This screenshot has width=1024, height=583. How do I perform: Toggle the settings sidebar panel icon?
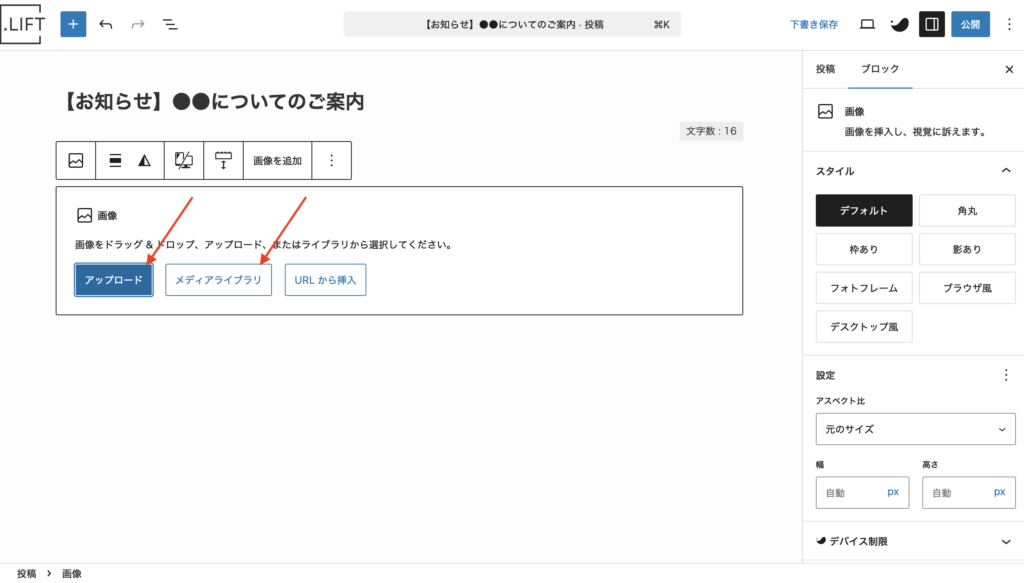(931, 24)
